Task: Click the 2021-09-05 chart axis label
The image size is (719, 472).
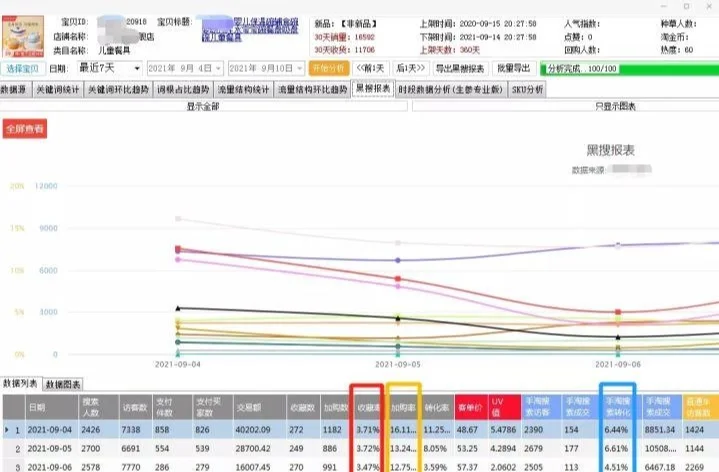Action: pyautogui.click(x=398, y=364)
